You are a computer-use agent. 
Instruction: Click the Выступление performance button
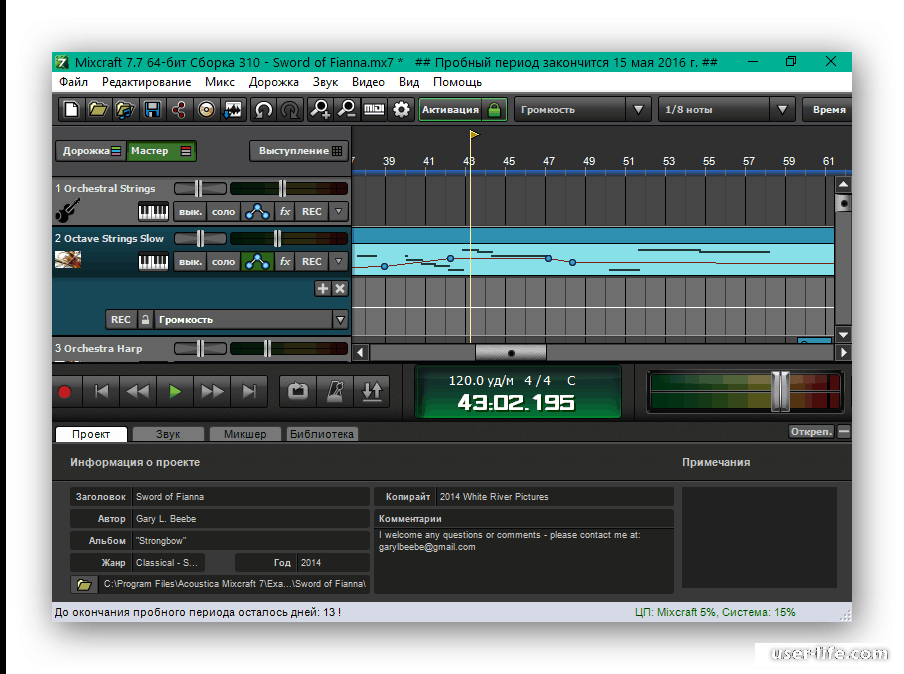299,151
